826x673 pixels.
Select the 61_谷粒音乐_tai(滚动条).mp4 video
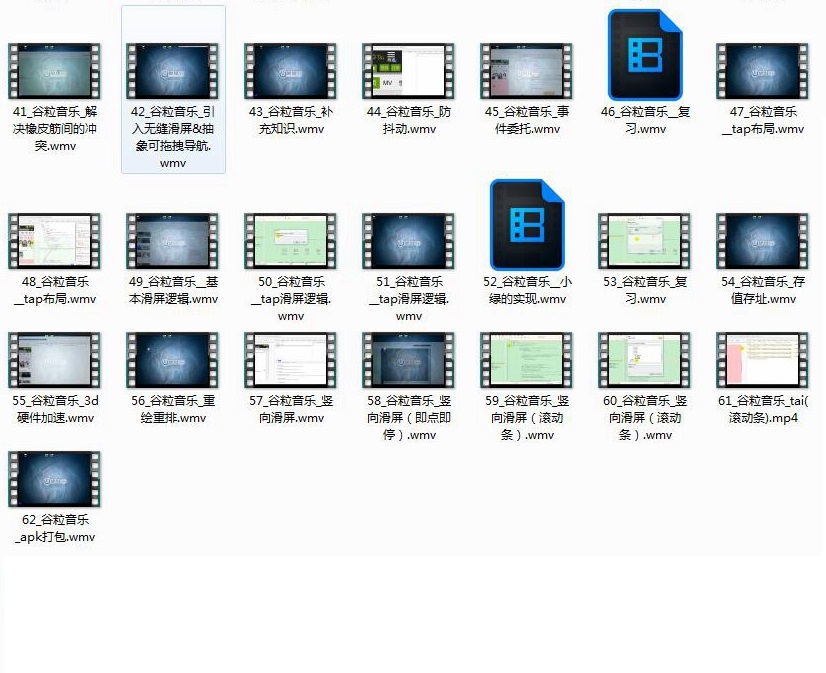pos(762,361)
